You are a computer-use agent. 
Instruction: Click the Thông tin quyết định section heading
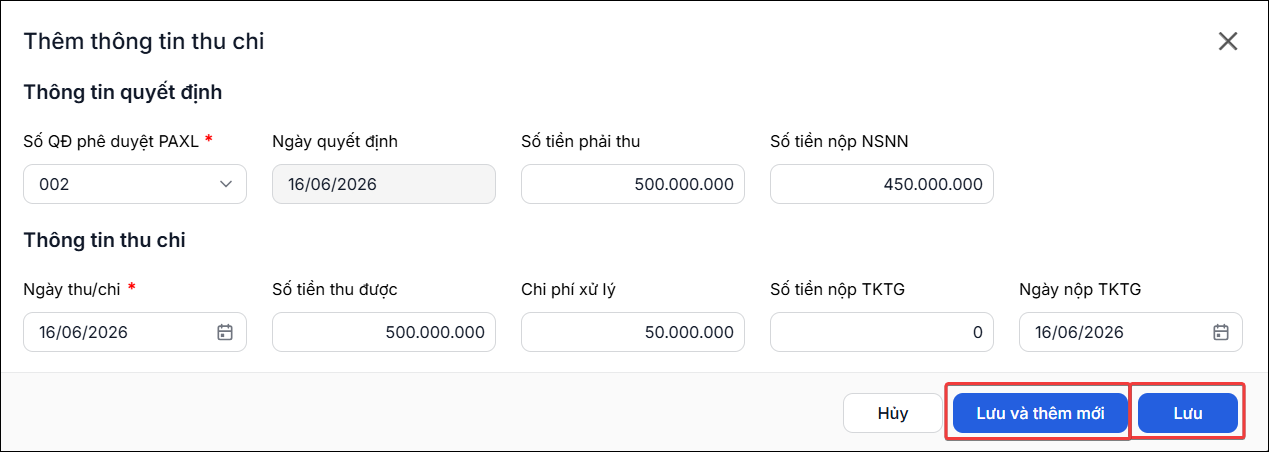[x=122, y=92]
